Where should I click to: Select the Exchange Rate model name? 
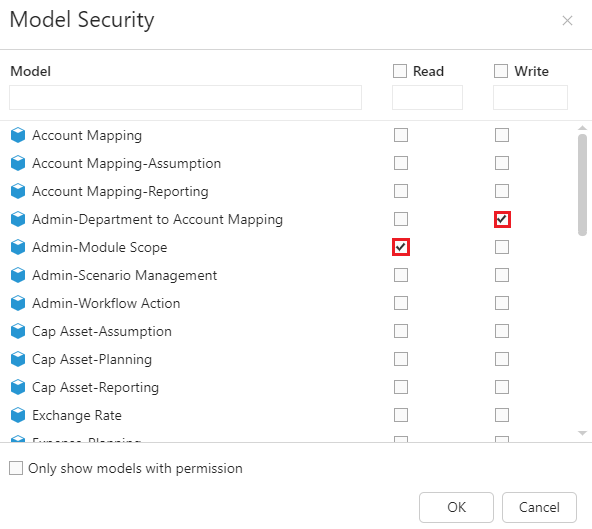(x=77, y=415)
